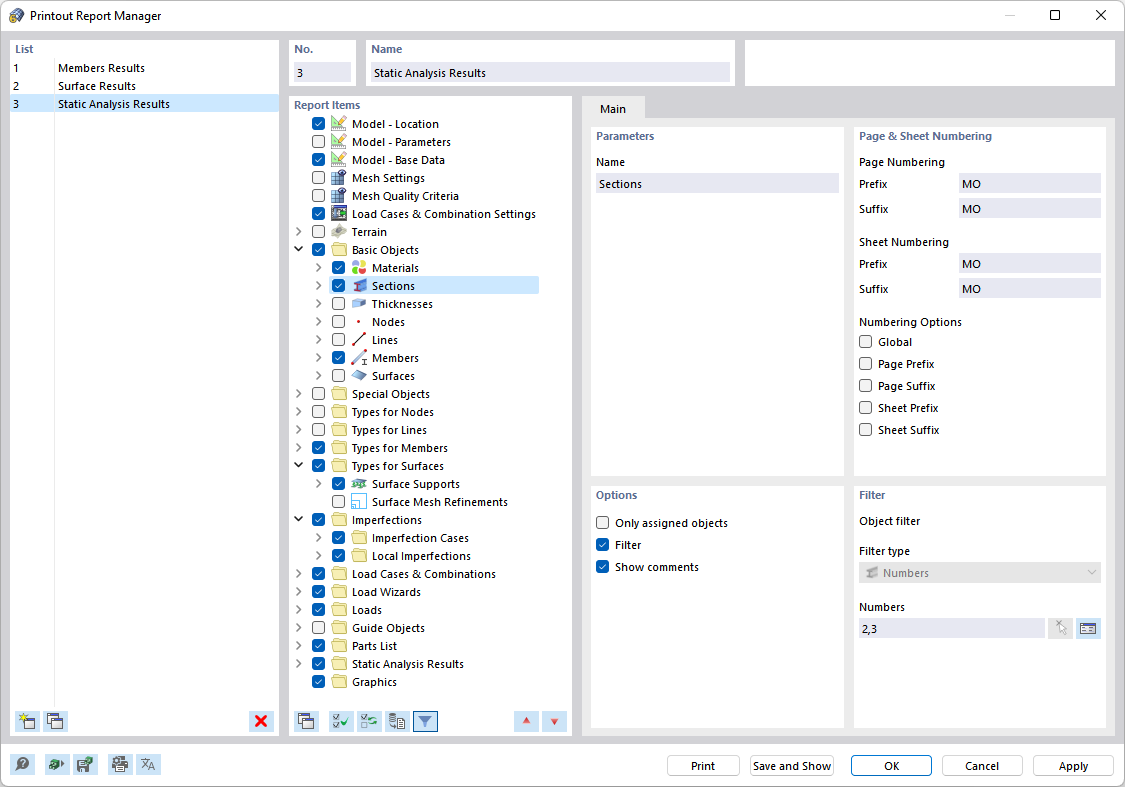Click the report Name field at top
The width and height of the screenshot is (1125, 787).
click(550, 72)
